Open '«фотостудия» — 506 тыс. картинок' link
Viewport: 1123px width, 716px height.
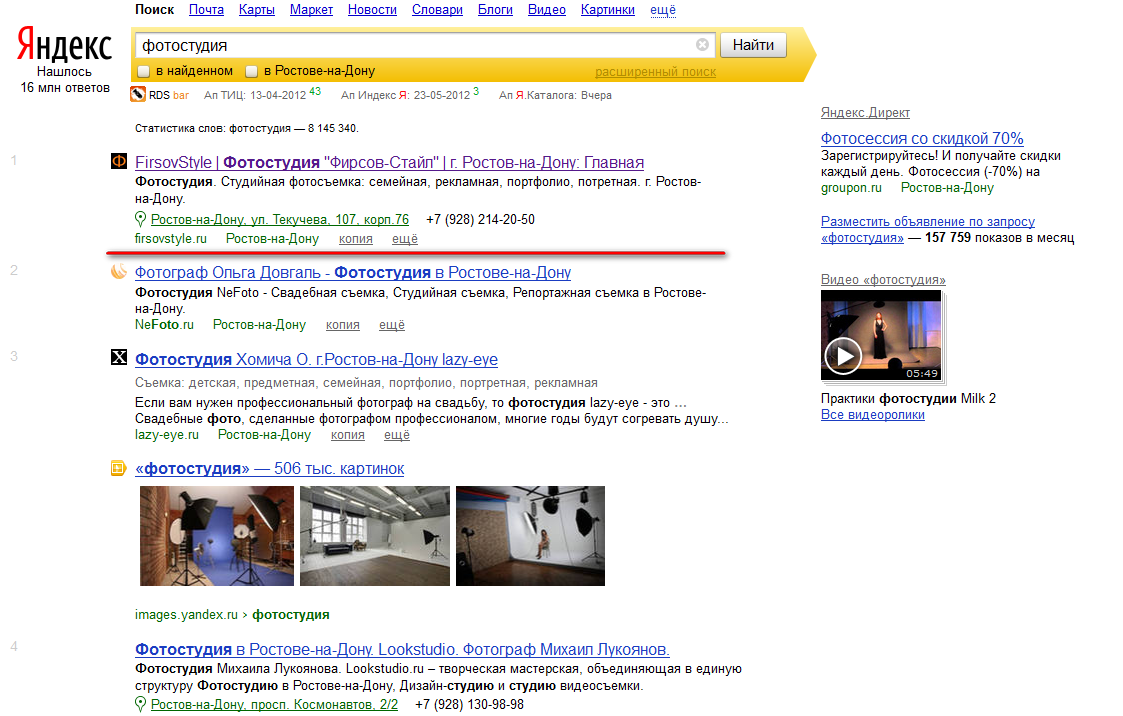tap(269, 468)
